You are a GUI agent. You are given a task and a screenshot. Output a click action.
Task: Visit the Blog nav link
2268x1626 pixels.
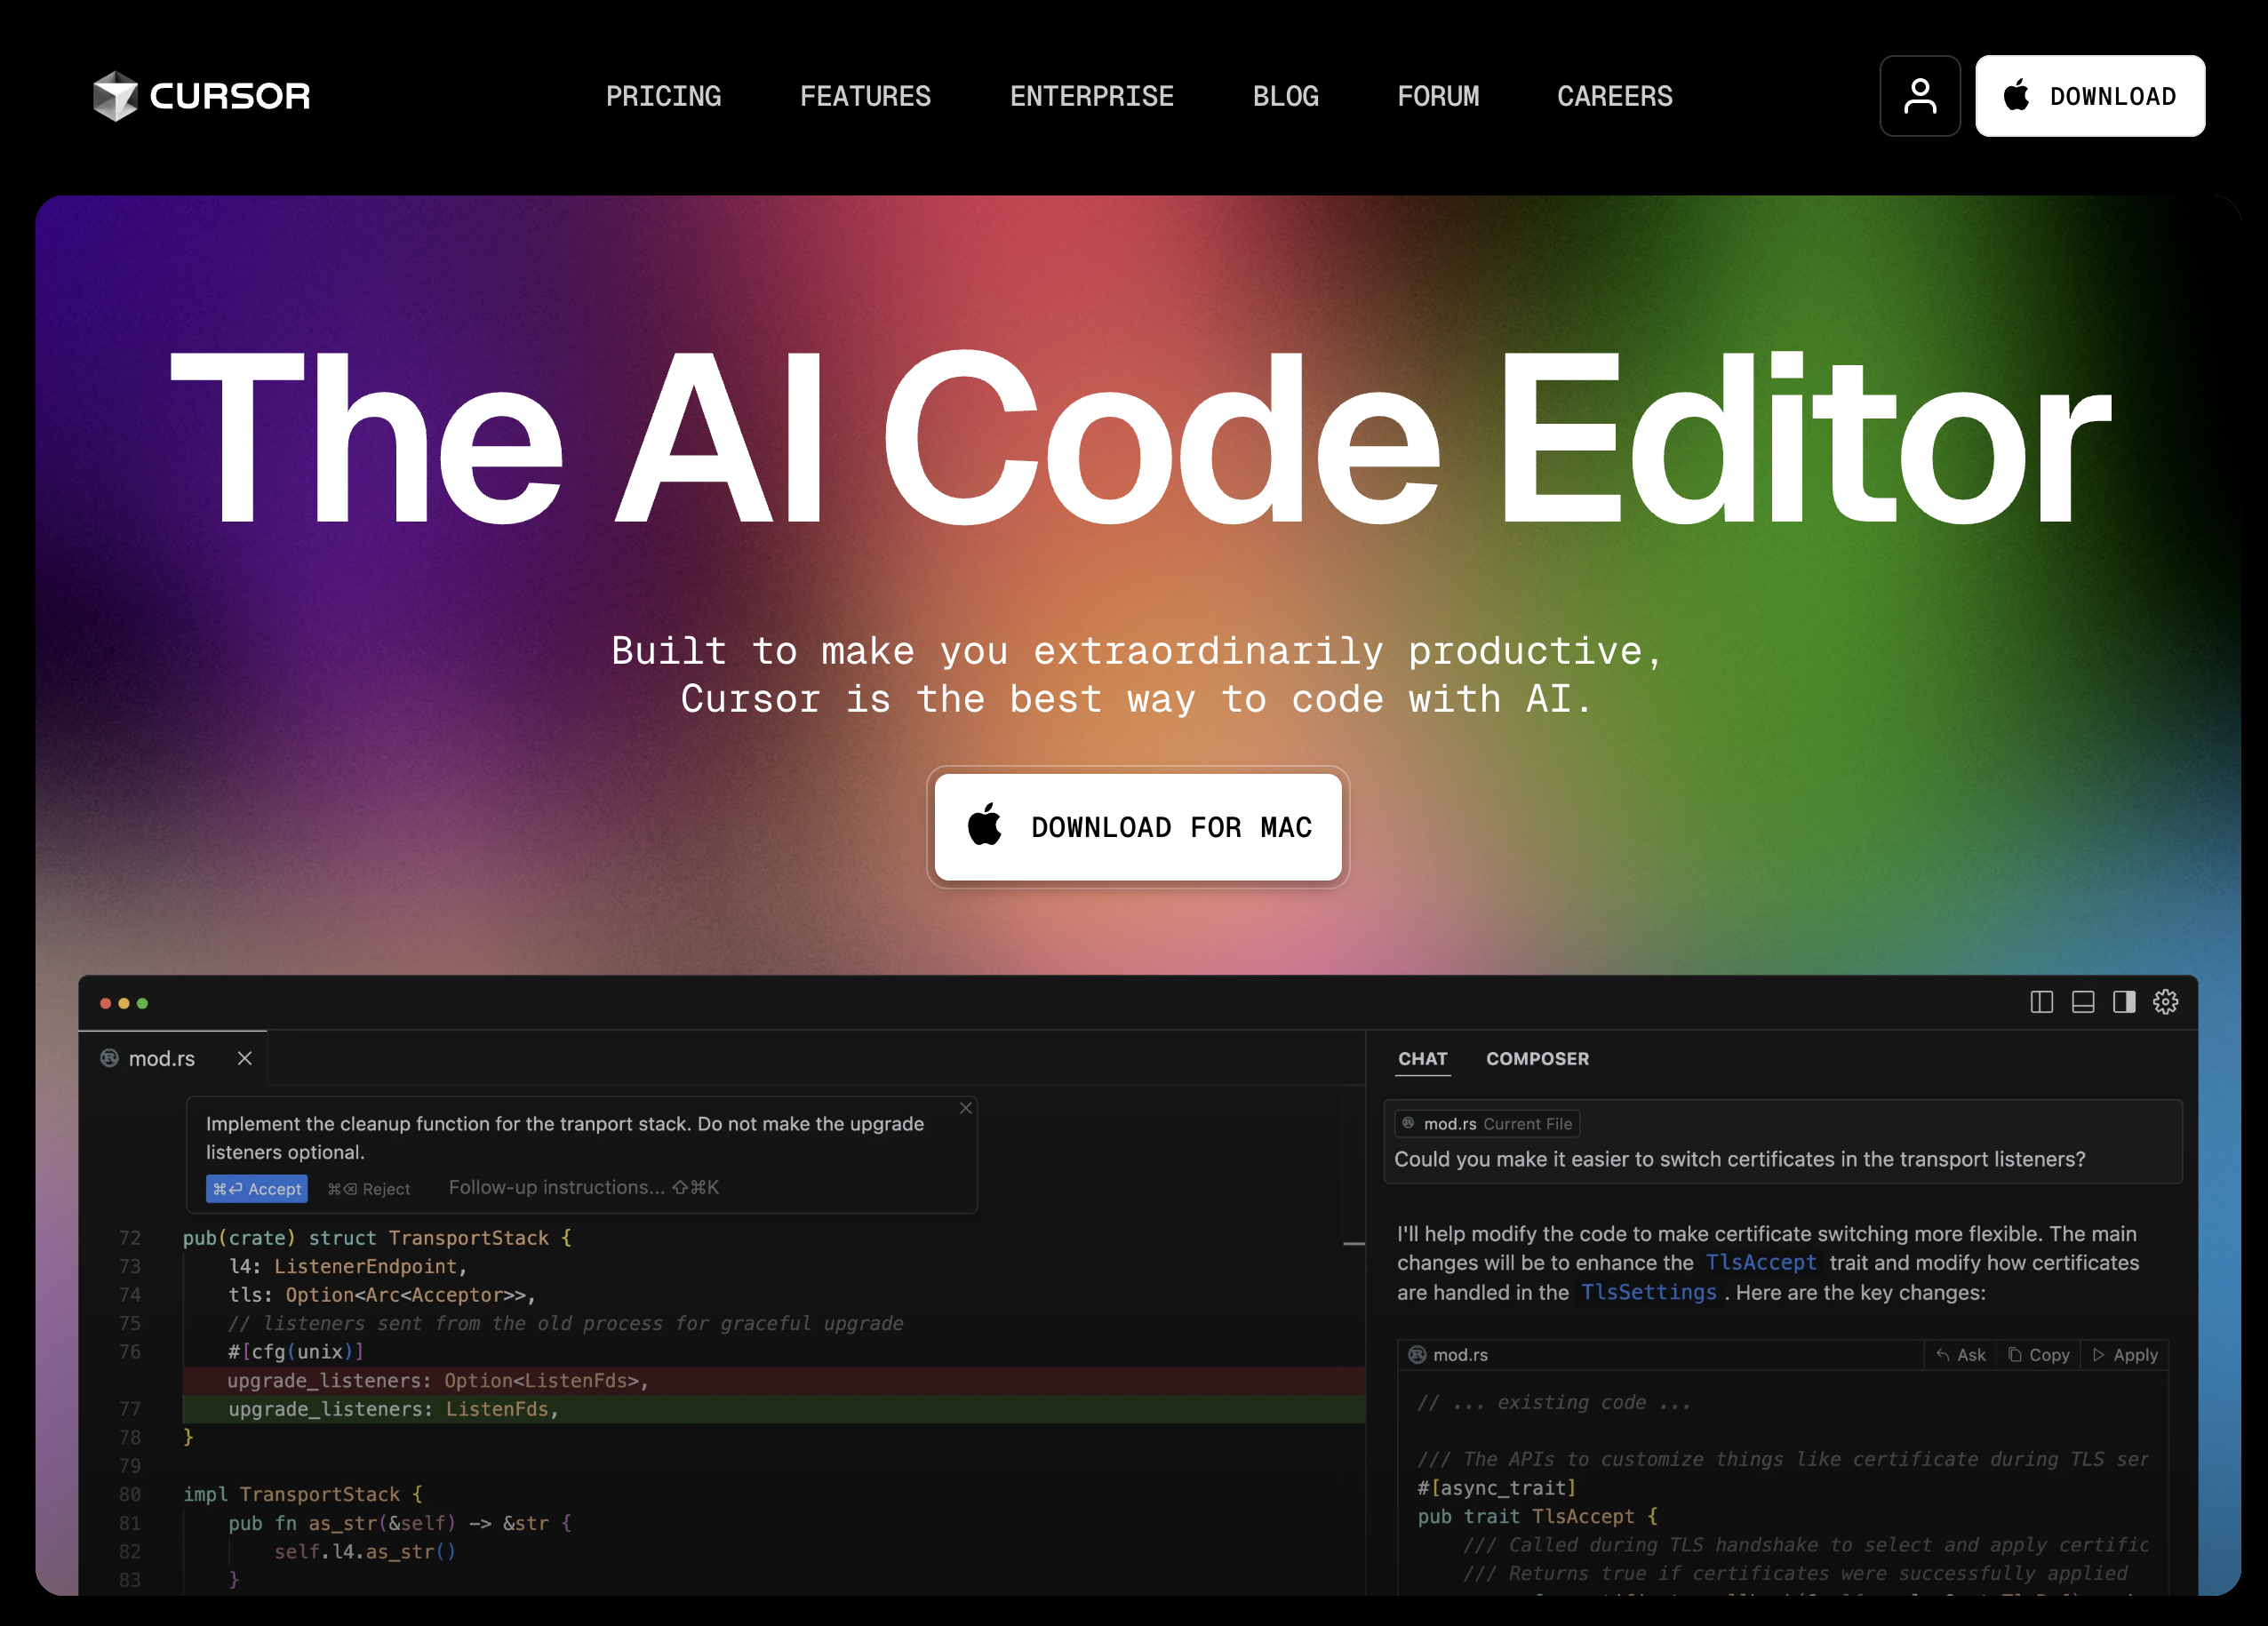click(1285, 96)
